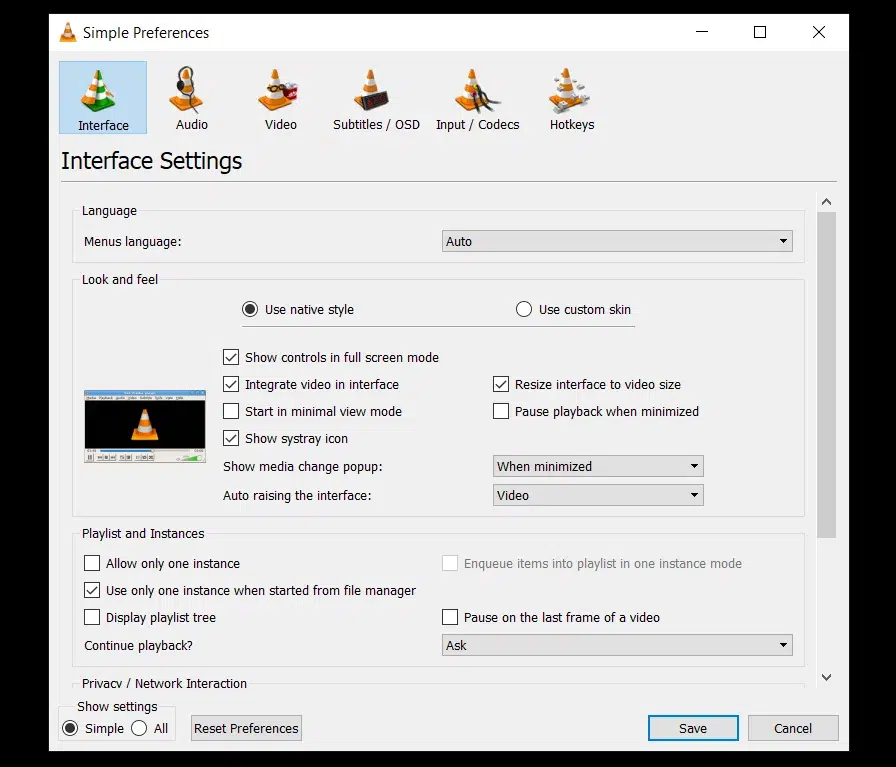Click the scrollbar down arrow
This screenshot has height=767, width=896.
click(826, 677)
